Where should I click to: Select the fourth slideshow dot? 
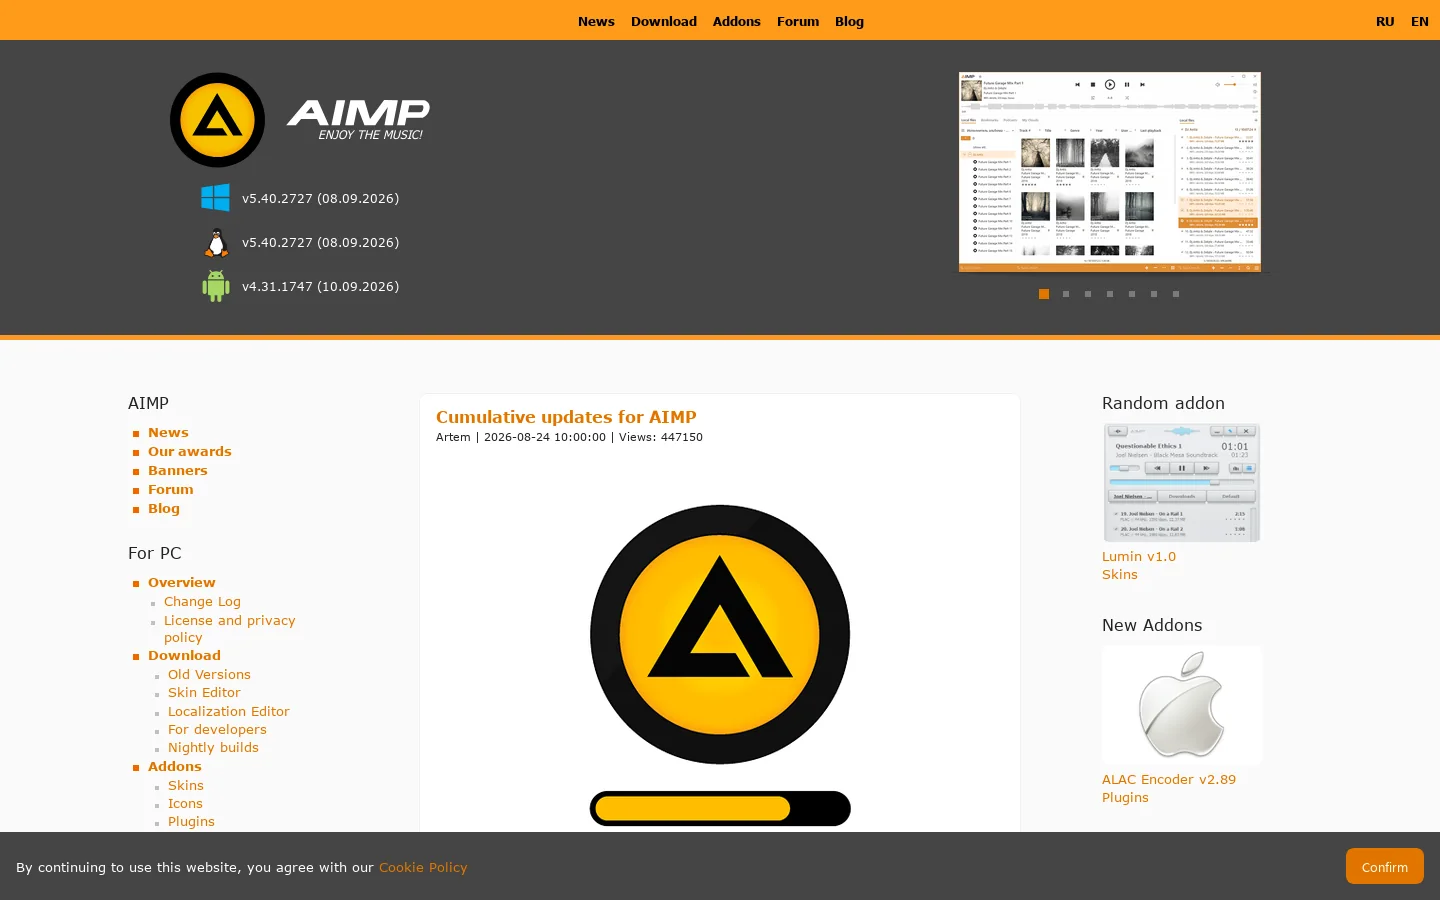[1110, 294]
